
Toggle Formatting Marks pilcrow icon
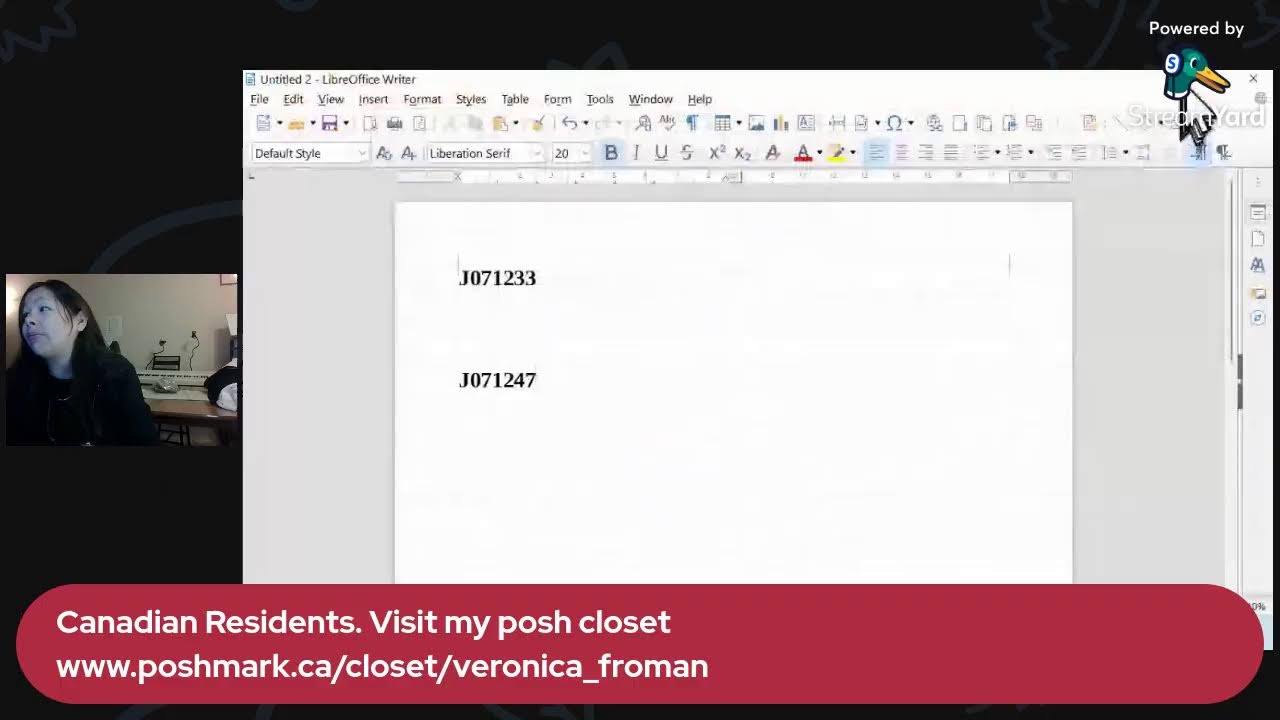click(692, 123)
